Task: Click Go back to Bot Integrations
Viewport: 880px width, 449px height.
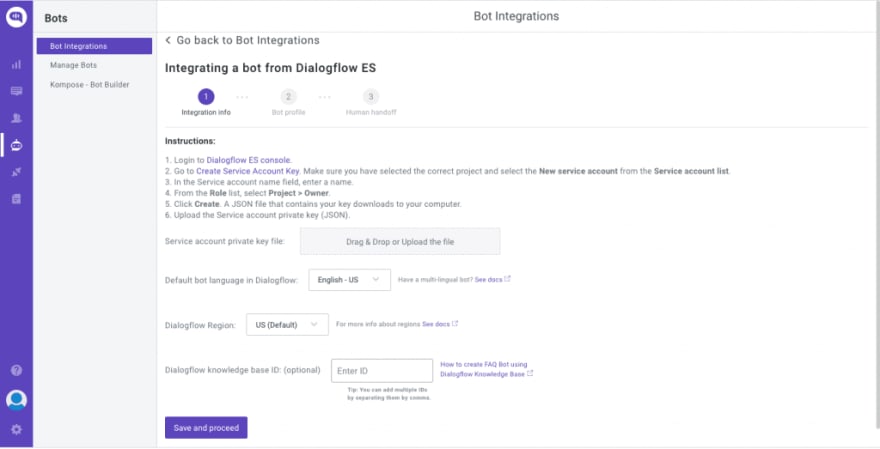Action: coord(248,40)
